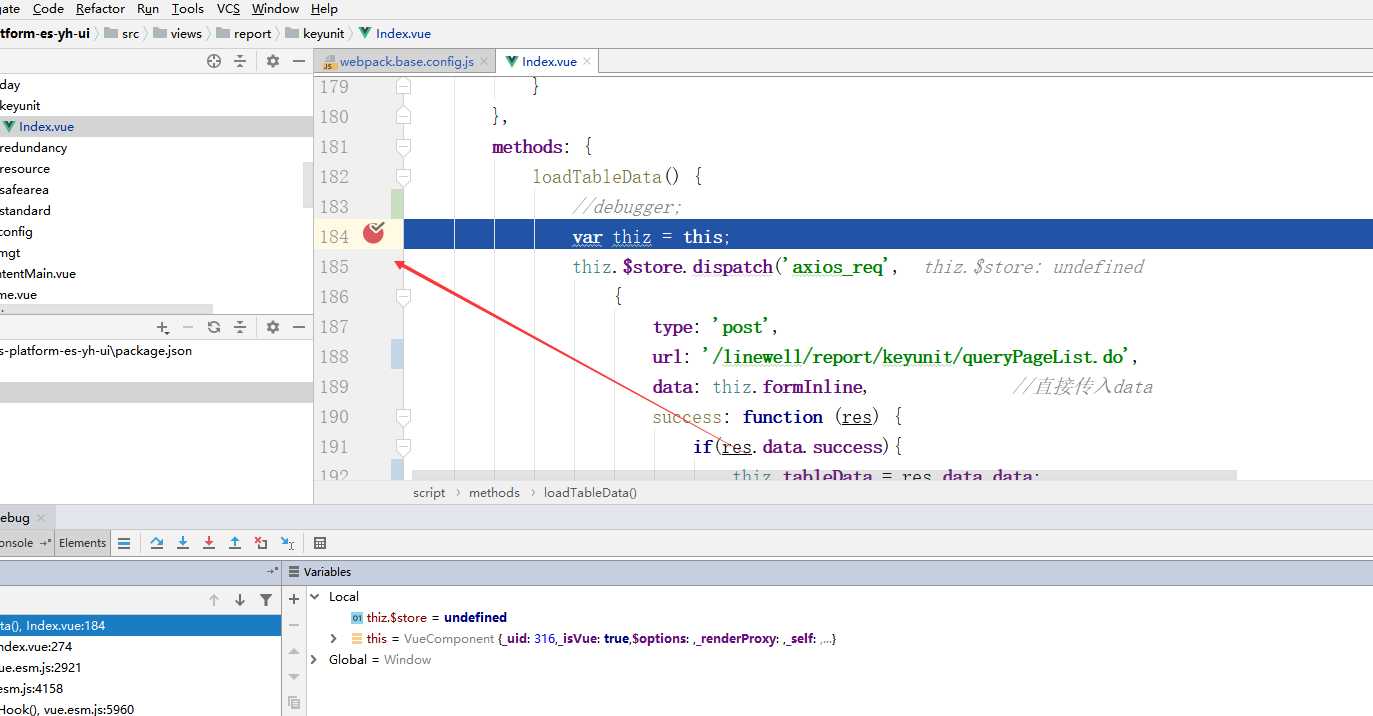
Task: Click next frame down arrow
Action: 240,600
